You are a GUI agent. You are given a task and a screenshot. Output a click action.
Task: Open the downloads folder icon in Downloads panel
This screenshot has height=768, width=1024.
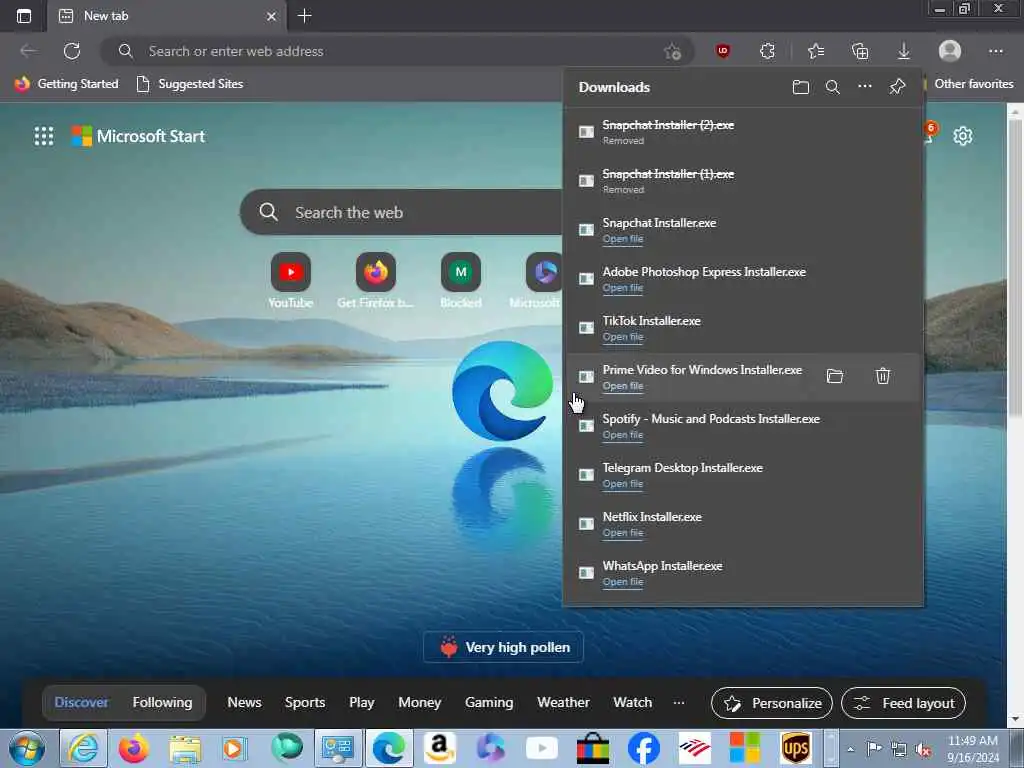801,87
